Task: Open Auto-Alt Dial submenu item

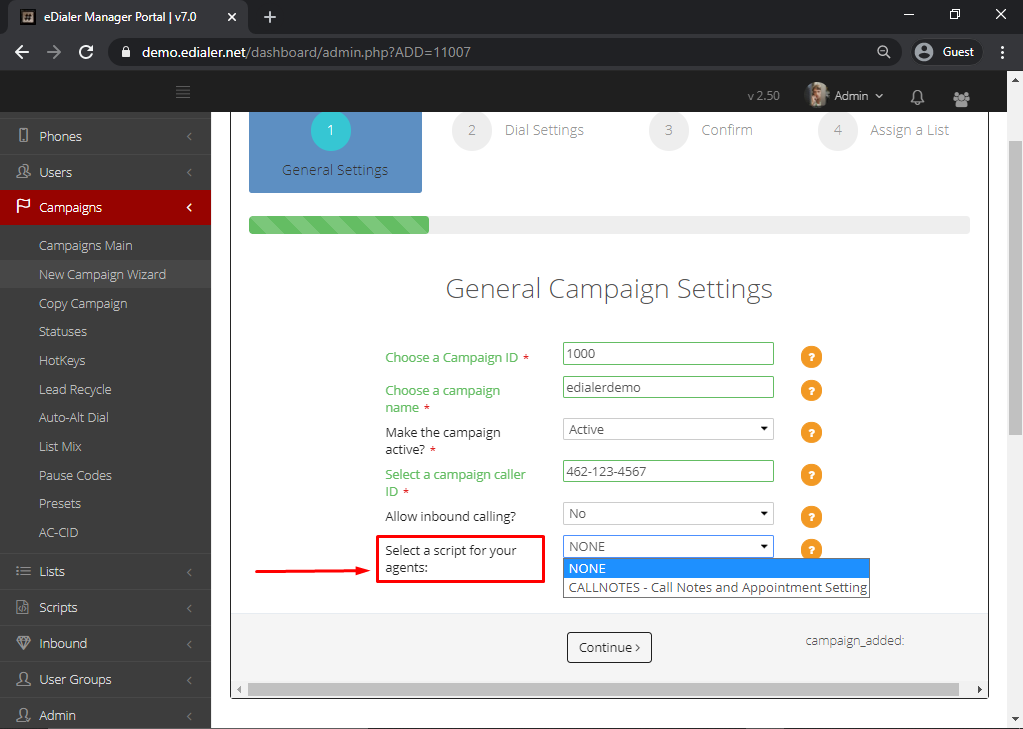Action: click(x=74, y=418)
